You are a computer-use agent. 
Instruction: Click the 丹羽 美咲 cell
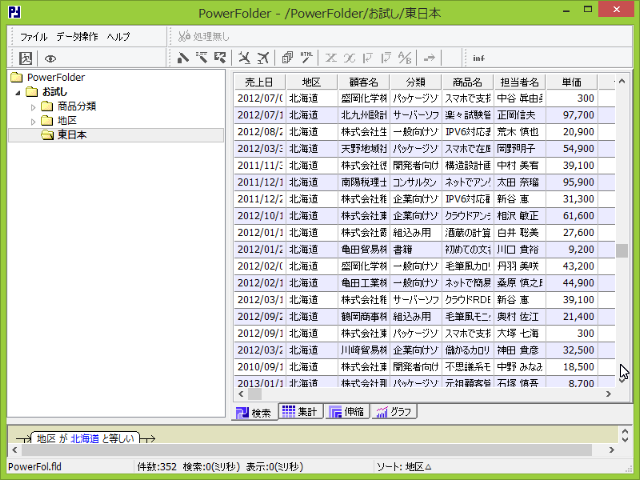(x=520, y=266)
